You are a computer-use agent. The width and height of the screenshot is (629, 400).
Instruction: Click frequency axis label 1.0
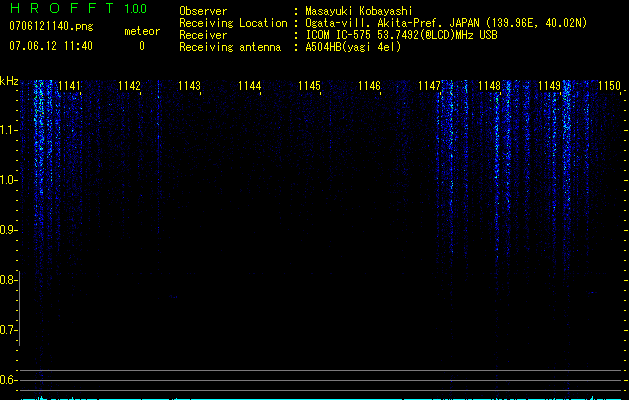point(8,180)
